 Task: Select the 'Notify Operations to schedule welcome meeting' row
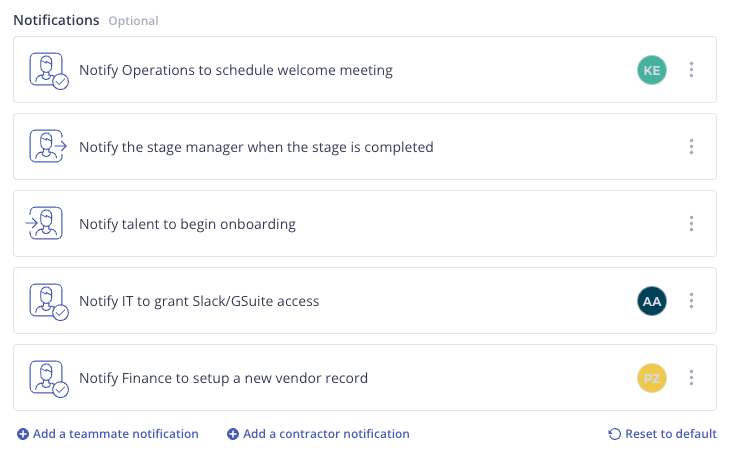[x=365, y=70]
